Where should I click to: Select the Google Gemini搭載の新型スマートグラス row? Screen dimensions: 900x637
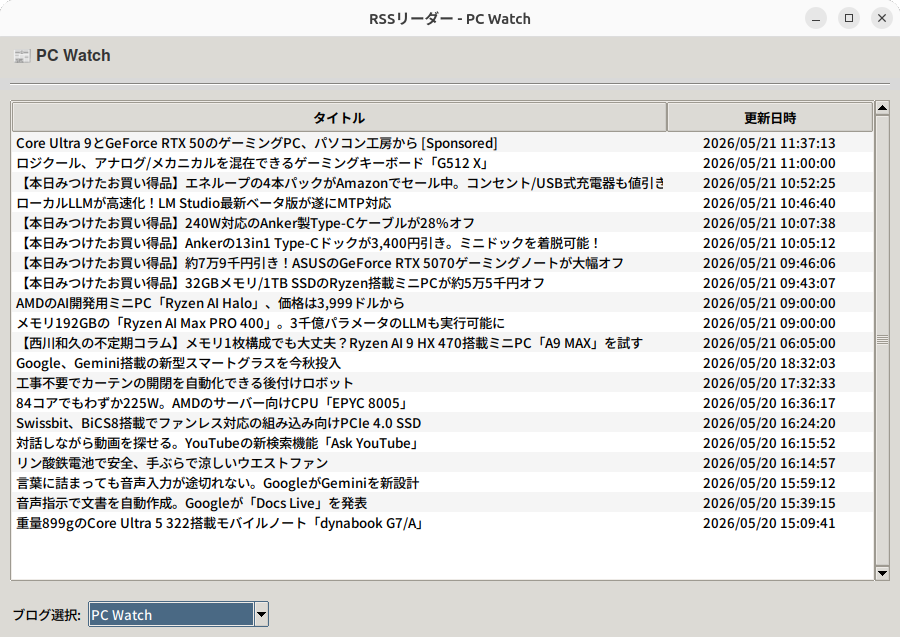pyautogui.click(x=442, y=363)
